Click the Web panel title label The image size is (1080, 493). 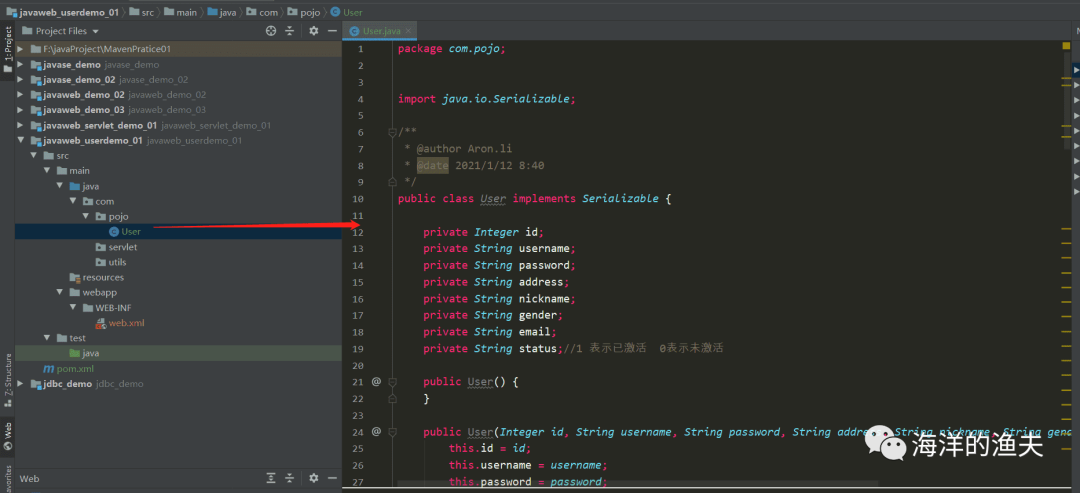[29, 478]
